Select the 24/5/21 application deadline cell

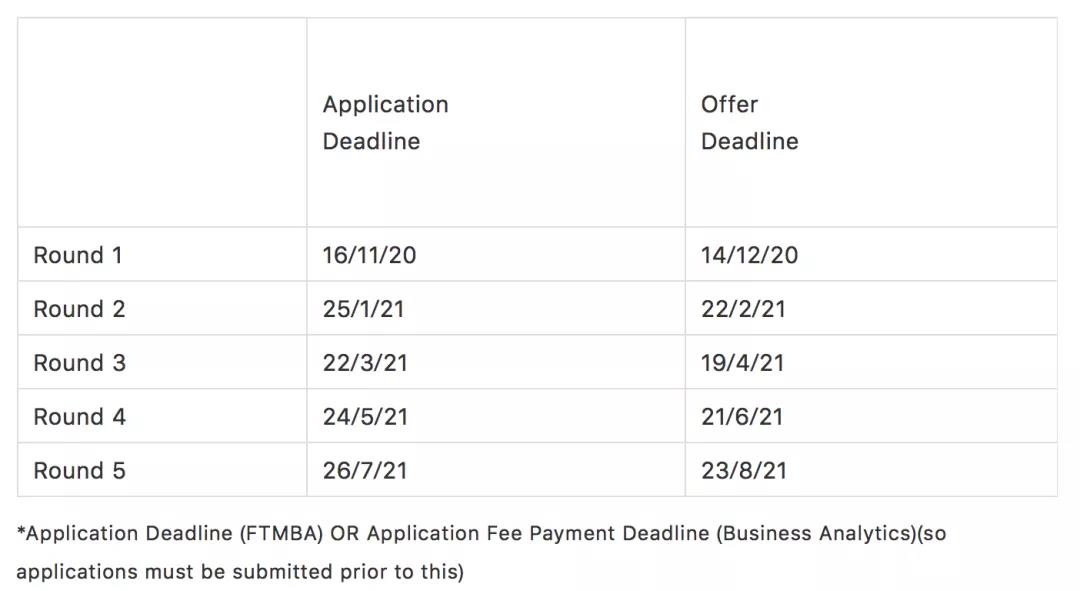pyautogui.click(x=365, y=417)
